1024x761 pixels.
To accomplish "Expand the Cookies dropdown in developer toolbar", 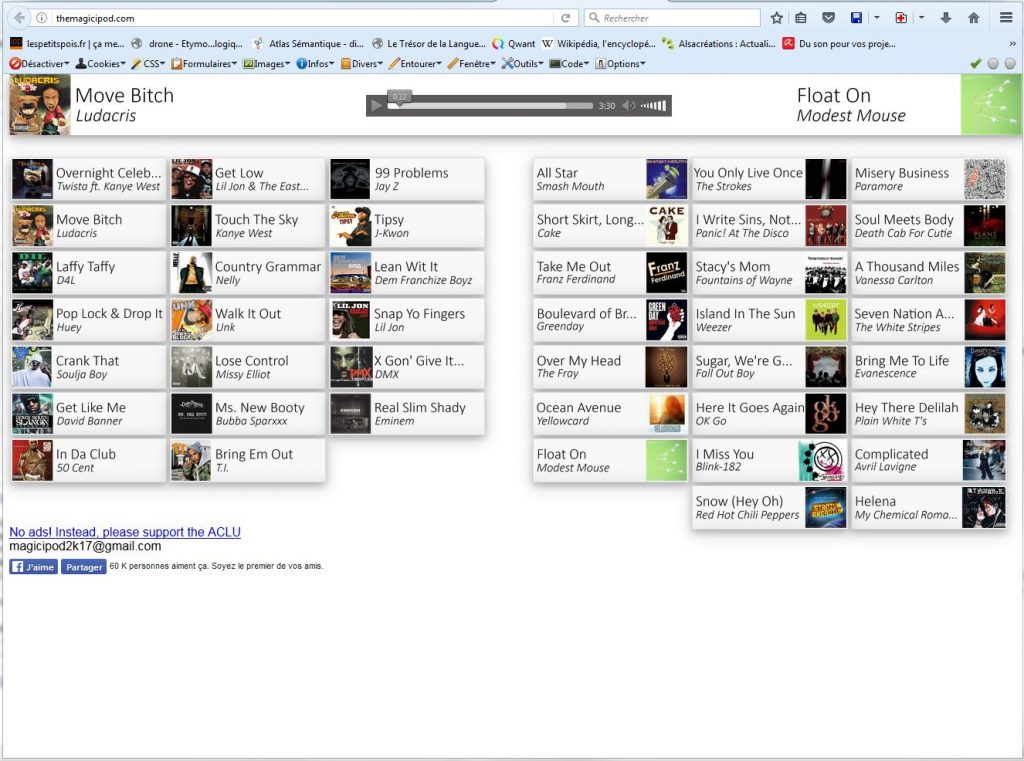I will 100,64.
